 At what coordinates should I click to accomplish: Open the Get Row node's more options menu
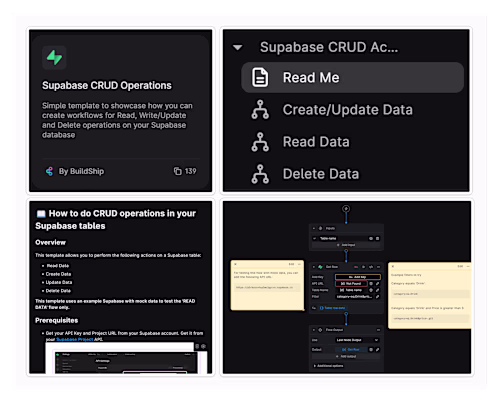tap(378, 267)
